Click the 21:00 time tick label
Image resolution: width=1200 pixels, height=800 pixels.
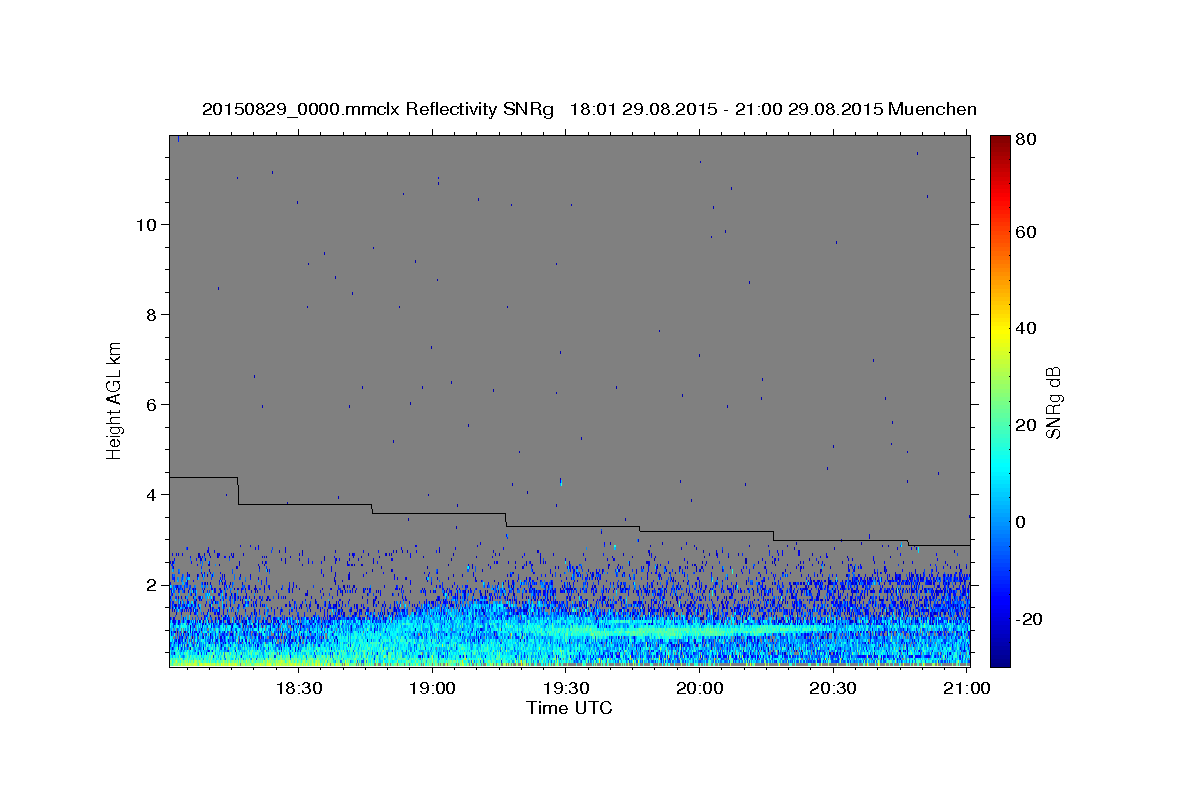point(967,688)
